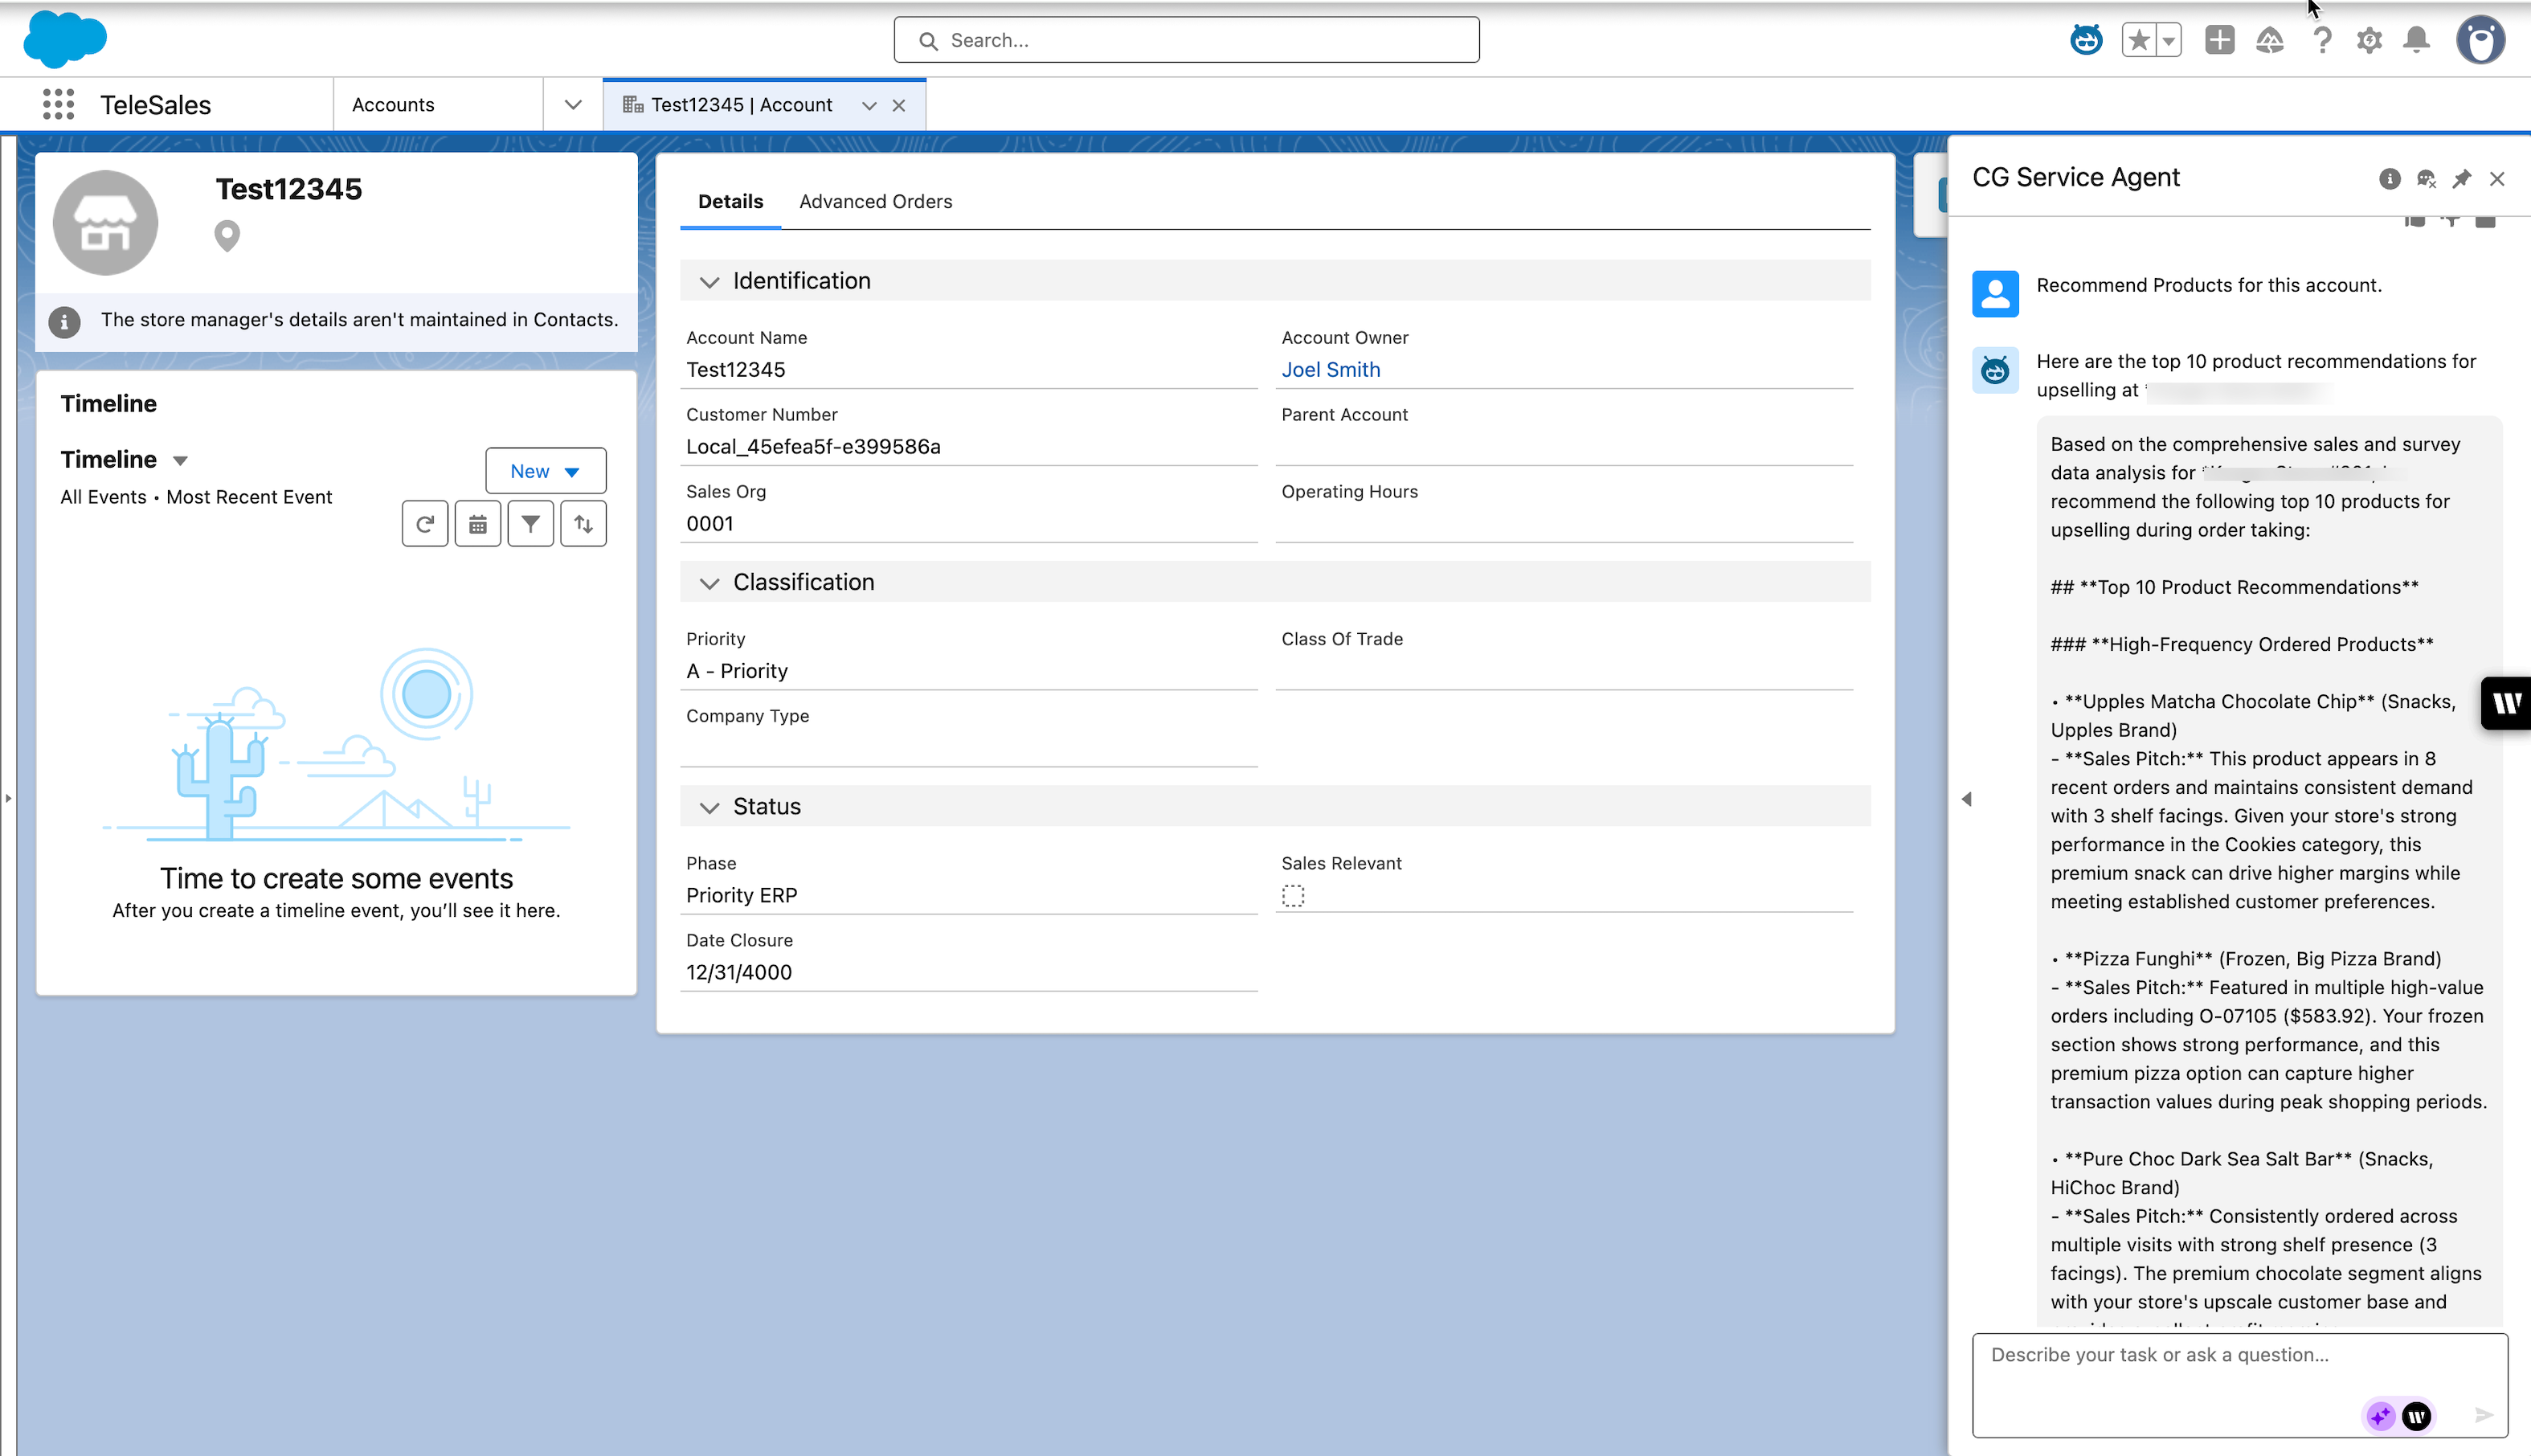Click the black W icon in the chat input

pos(2417,1415)
